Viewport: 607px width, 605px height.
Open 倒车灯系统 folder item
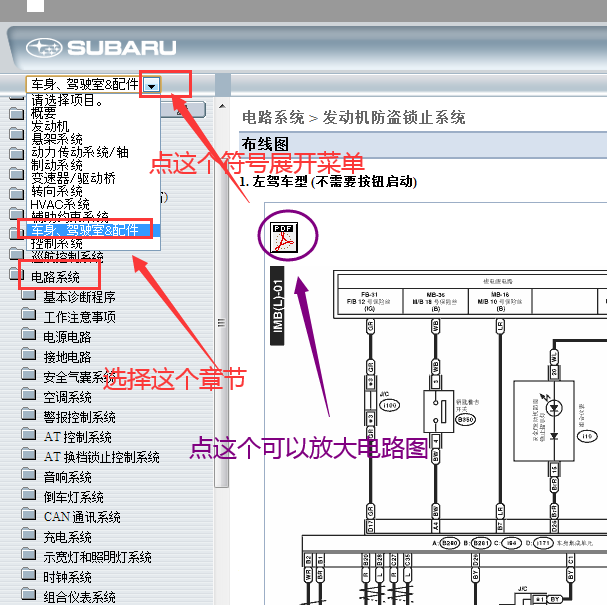[73, 497]
